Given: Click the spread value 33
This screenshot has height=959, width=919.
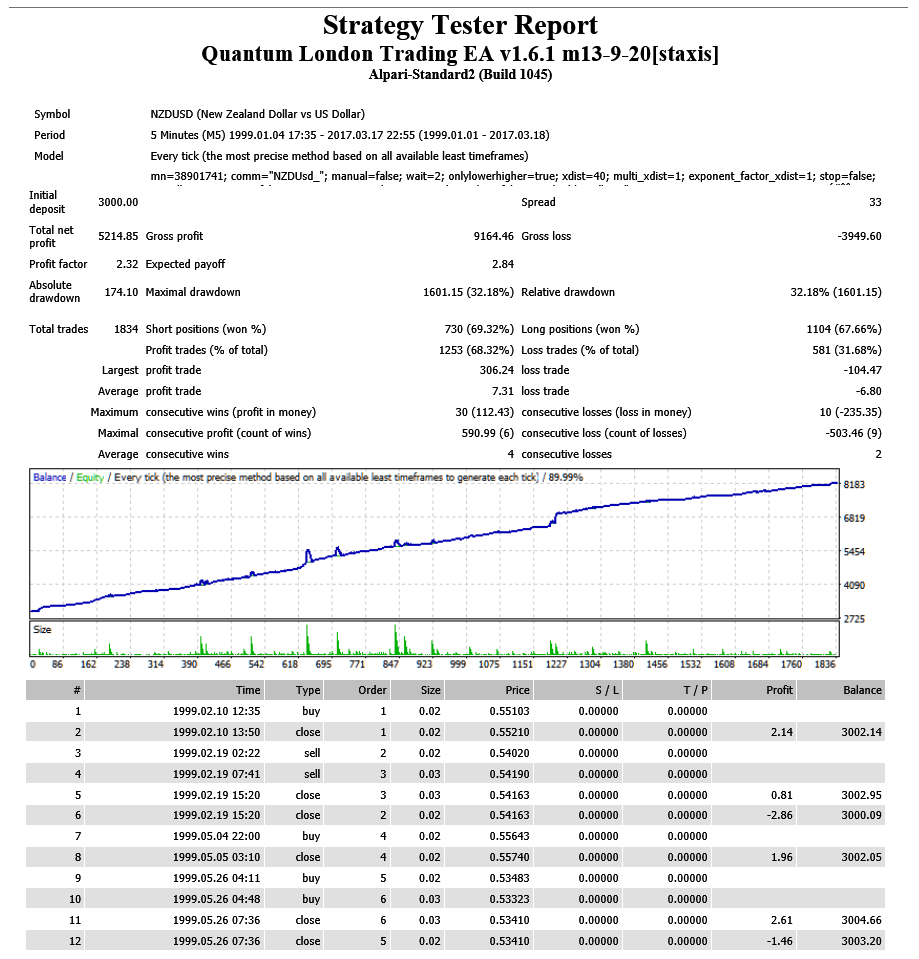Looking at the screenshot, I should pyautogui.click(x=875, y=202).
